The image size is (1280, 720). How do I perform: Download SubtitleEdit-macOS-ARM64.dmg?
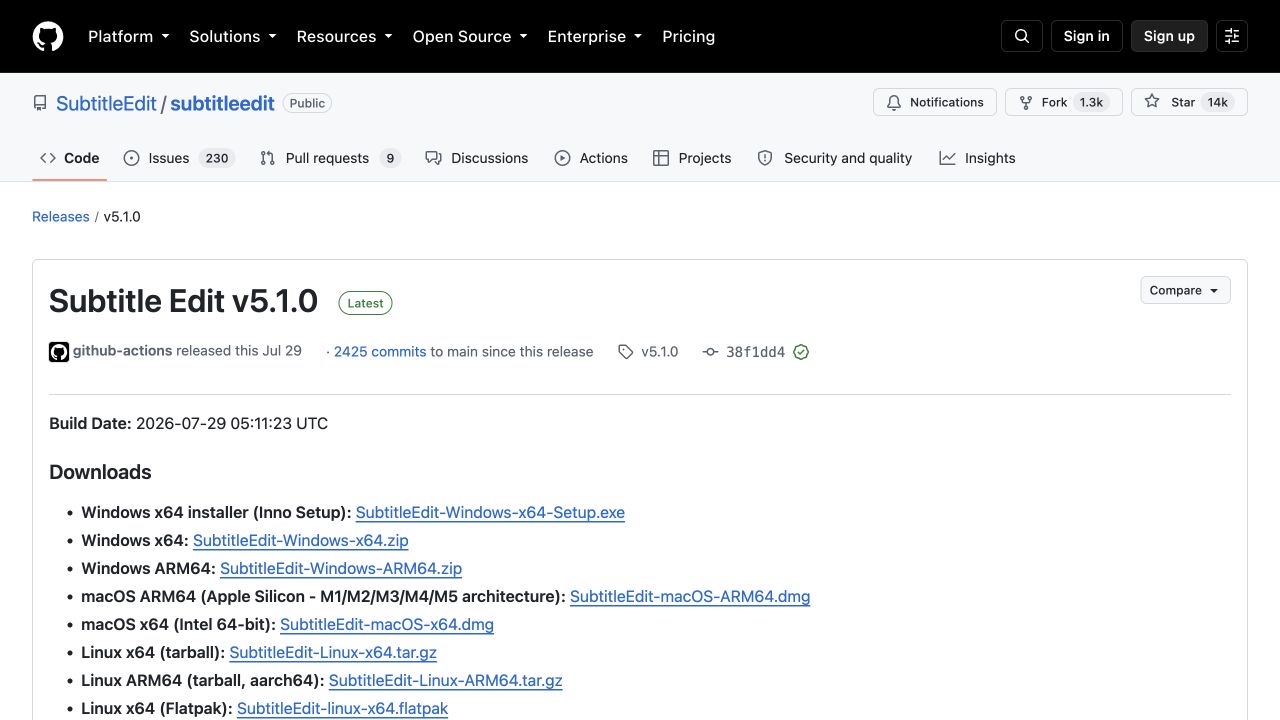690,596
